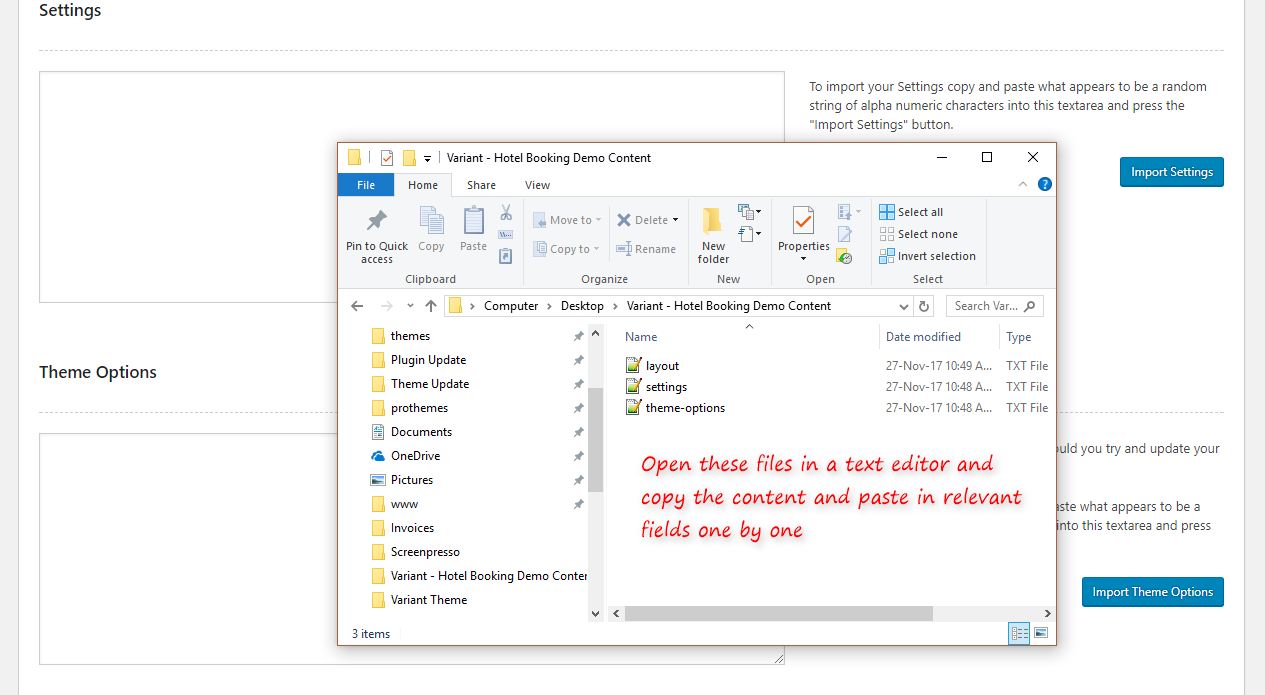The height and width of the screenshot is (695, 1265).
Task: Switch to the Home ribbon tab
Action: tap(423, 185)
